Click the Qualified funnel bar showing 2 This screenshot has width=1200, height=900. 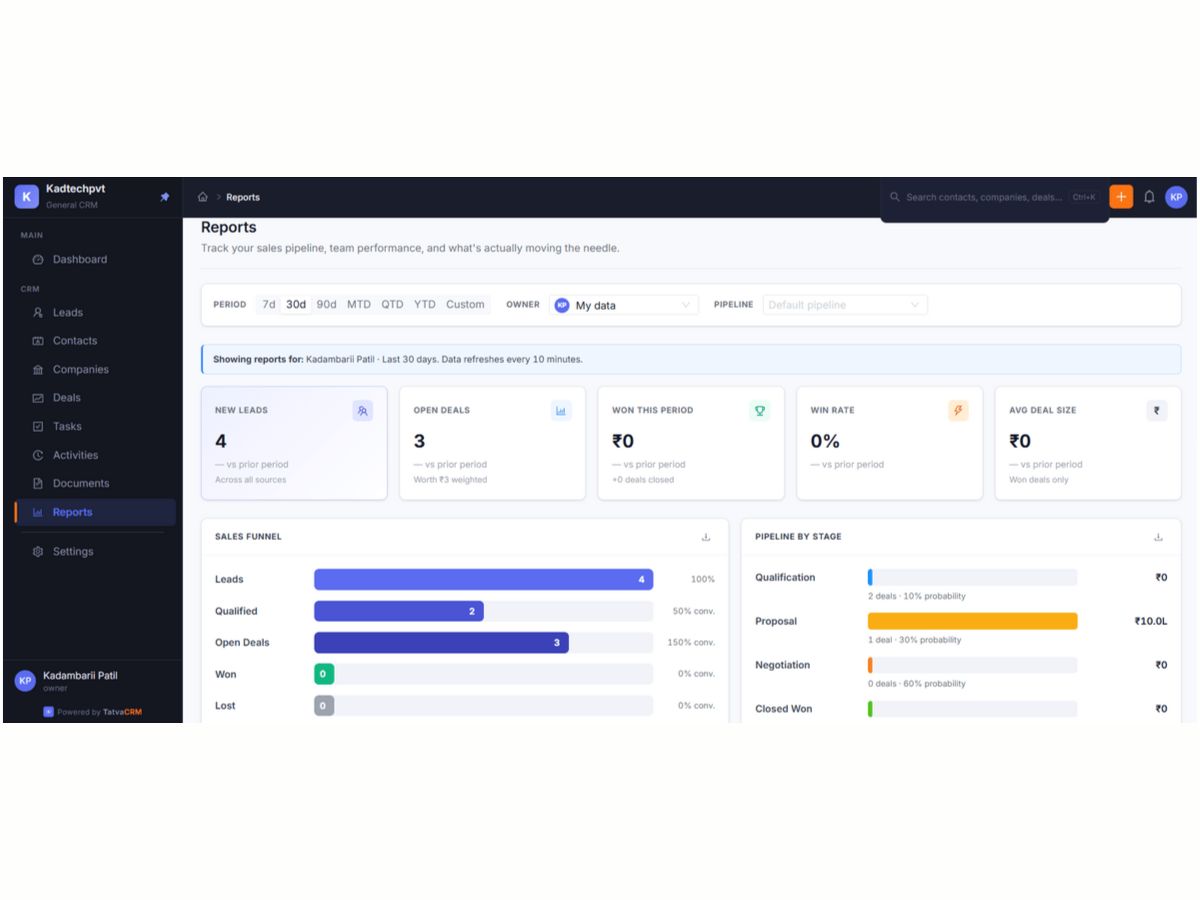point(399,611)
